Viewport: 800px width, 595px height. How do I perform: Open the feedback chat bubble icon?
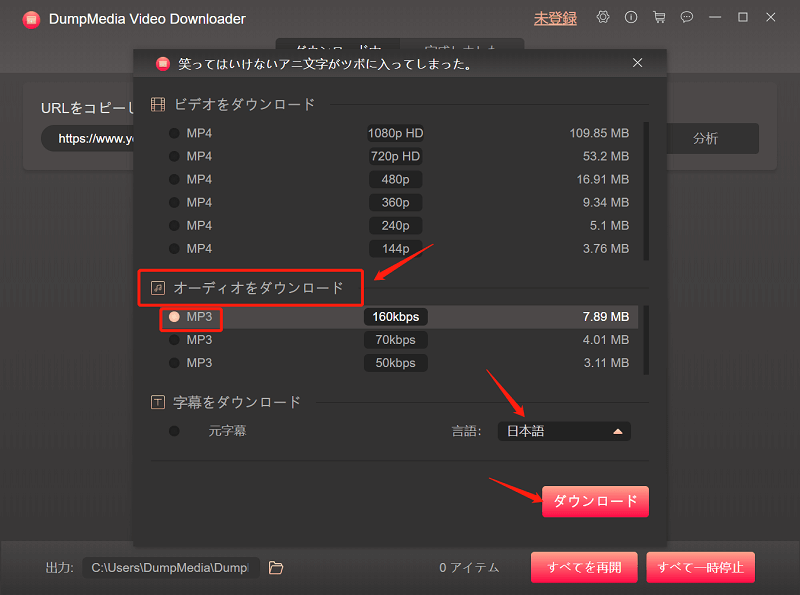(x=687, y=18)
